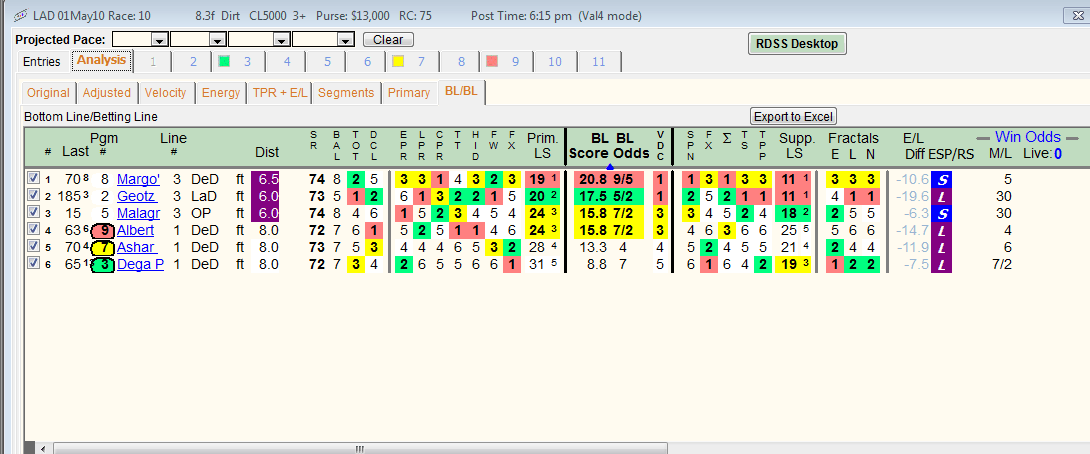1090x454 pixels.
Task: Switch to the Entries tab
Action: pos(42,61)
